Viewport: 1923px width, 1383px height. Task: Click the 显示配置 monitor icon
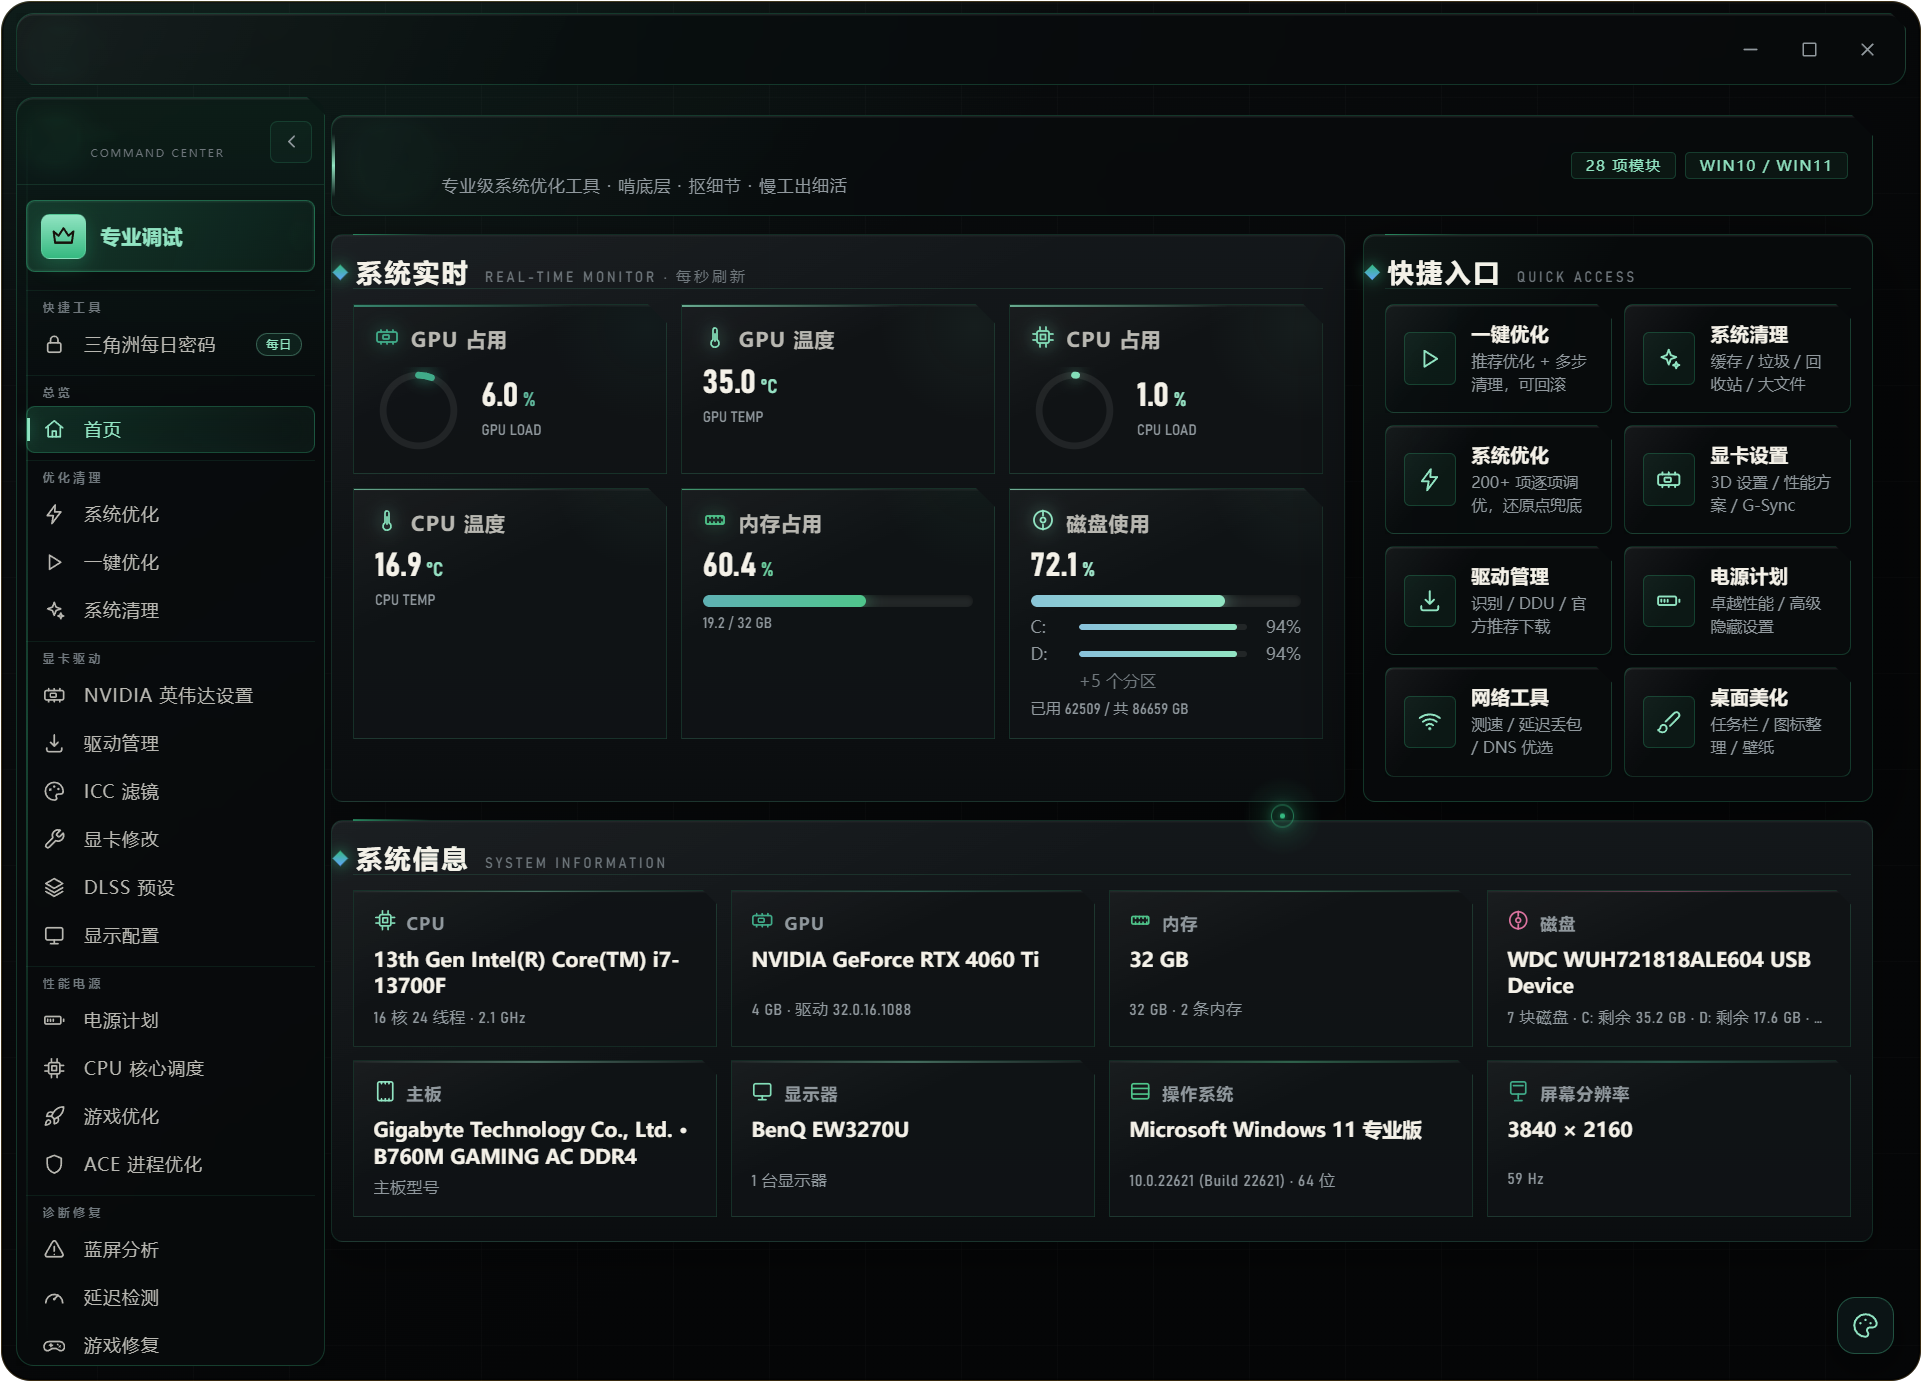point(55,936)
